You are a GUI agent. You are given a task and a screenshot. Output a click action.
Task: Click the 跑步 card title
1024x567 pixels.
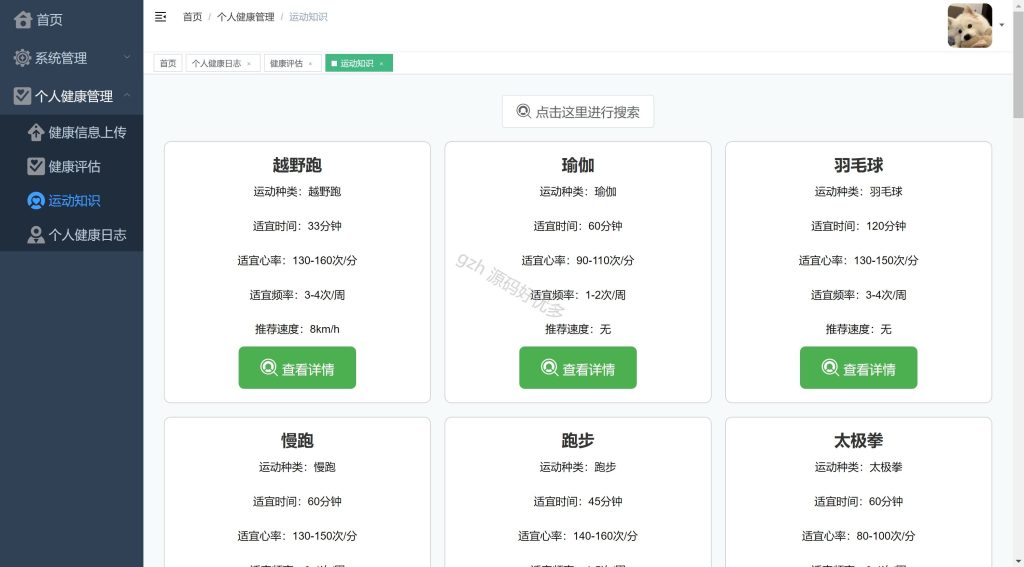(578, 440)
